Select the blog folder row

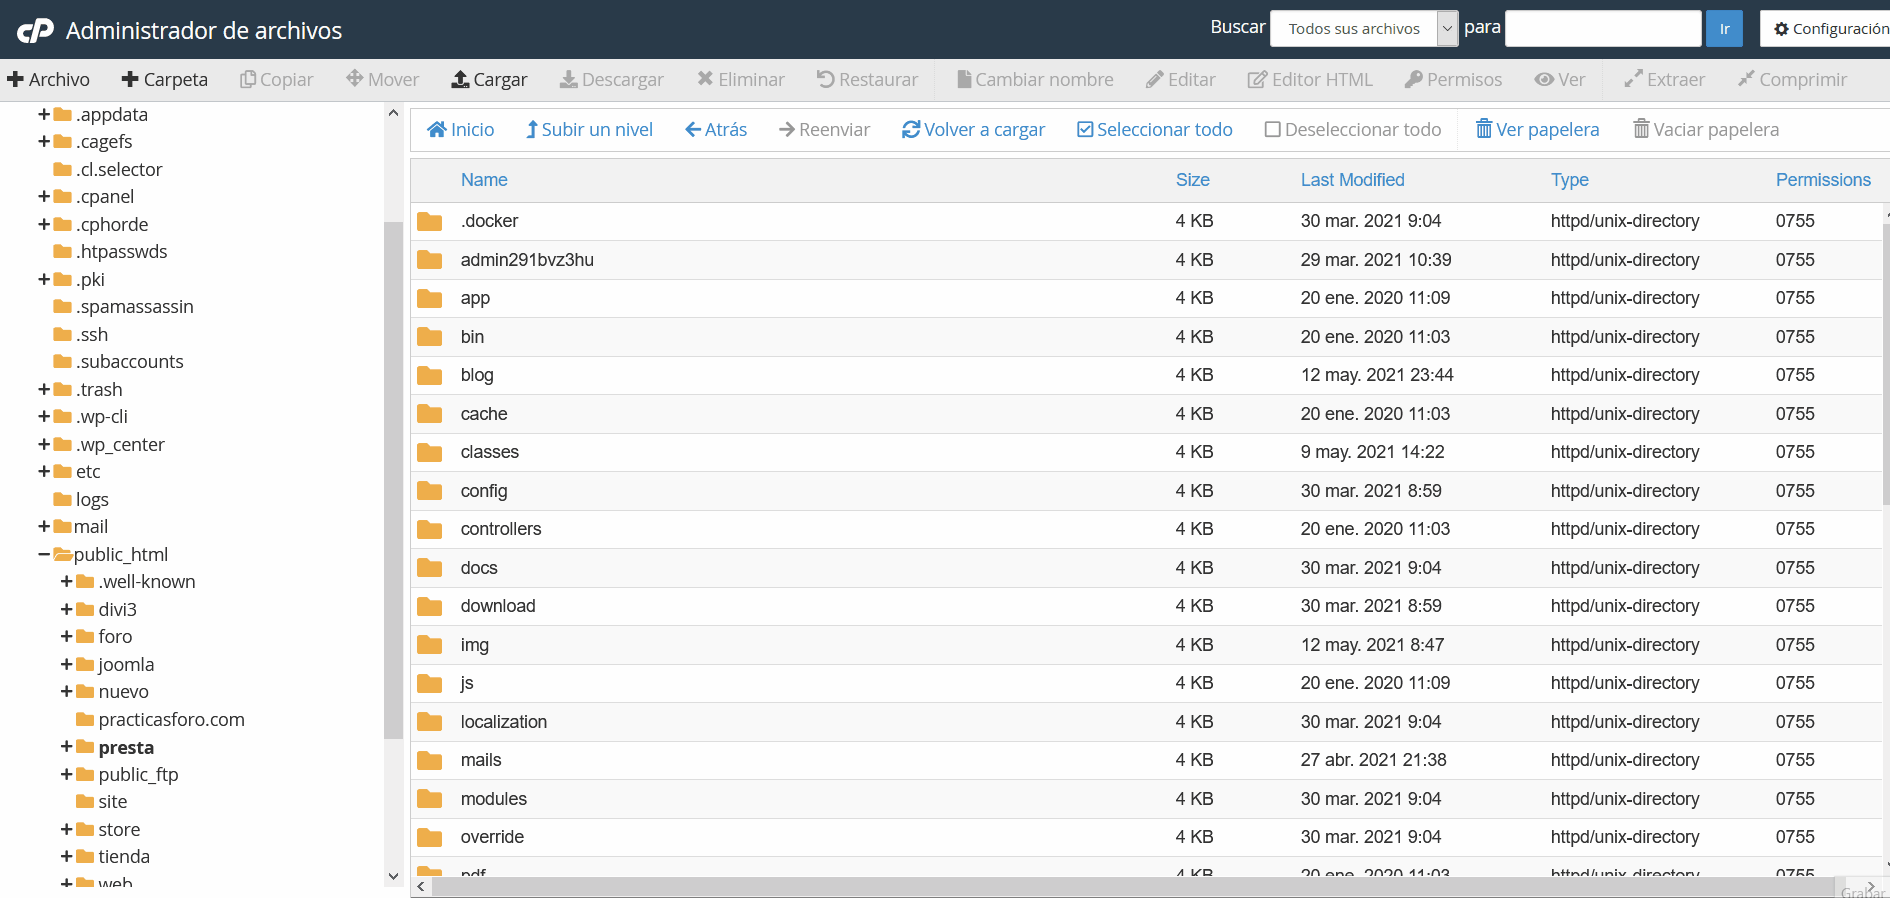coord(1145,375)
